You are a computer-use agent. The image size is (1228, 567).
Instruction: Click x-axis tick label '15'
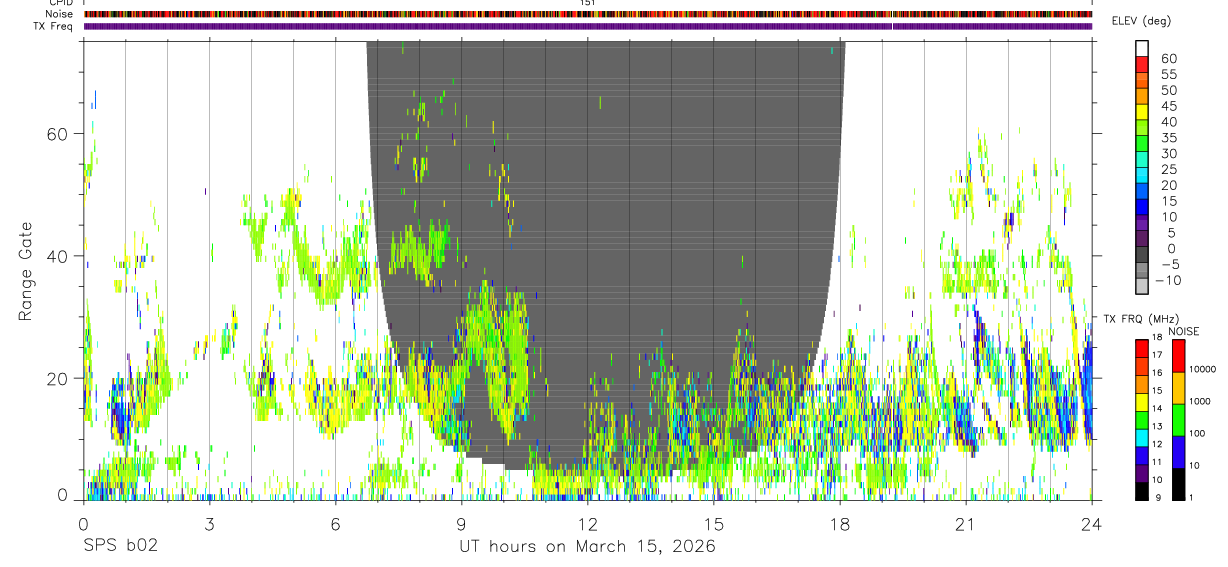click(714, 524)
